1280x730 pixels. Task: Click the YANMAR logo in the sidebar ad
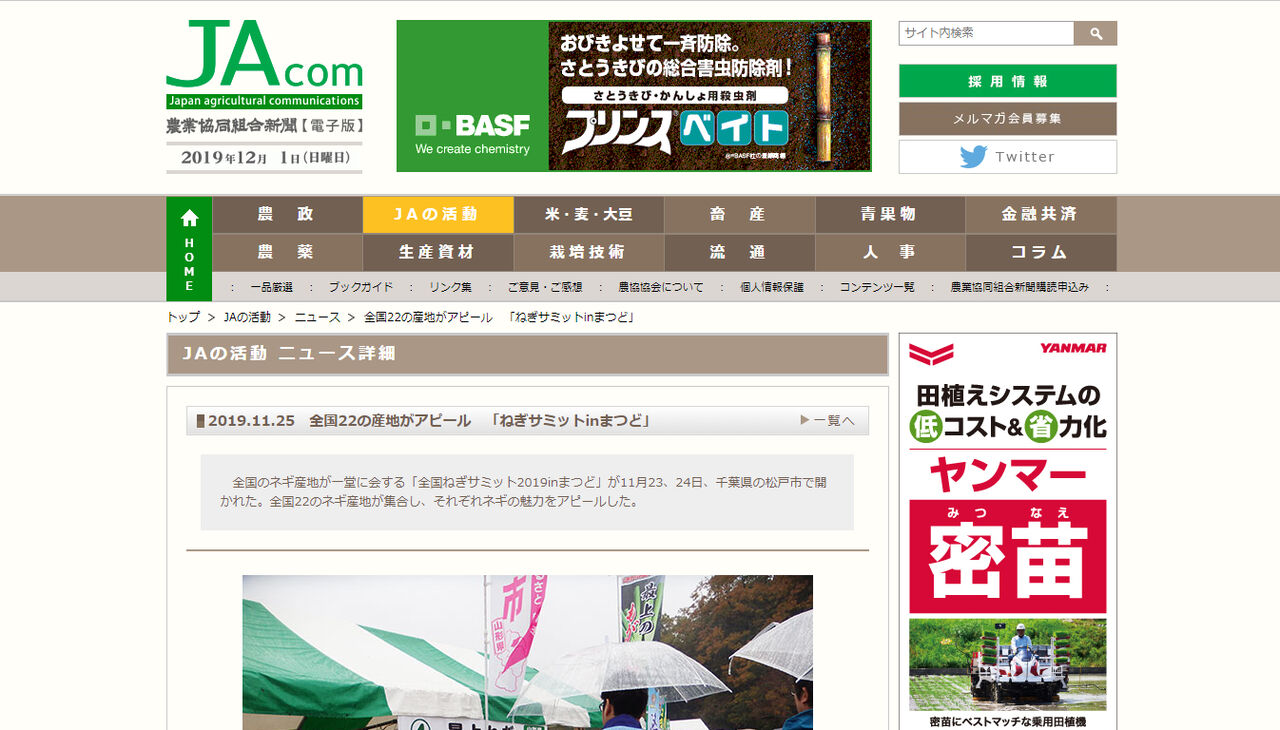[x=1073, y=348]
